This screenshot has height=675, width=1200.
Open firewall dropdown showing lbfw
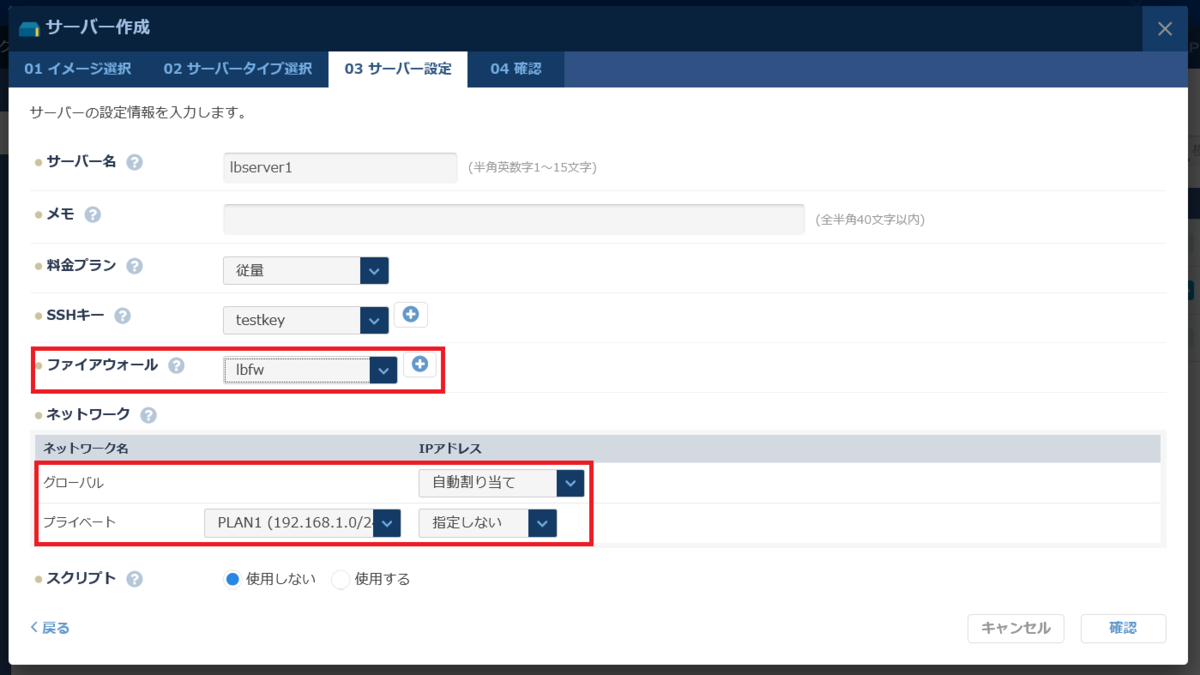coord(310,370)
